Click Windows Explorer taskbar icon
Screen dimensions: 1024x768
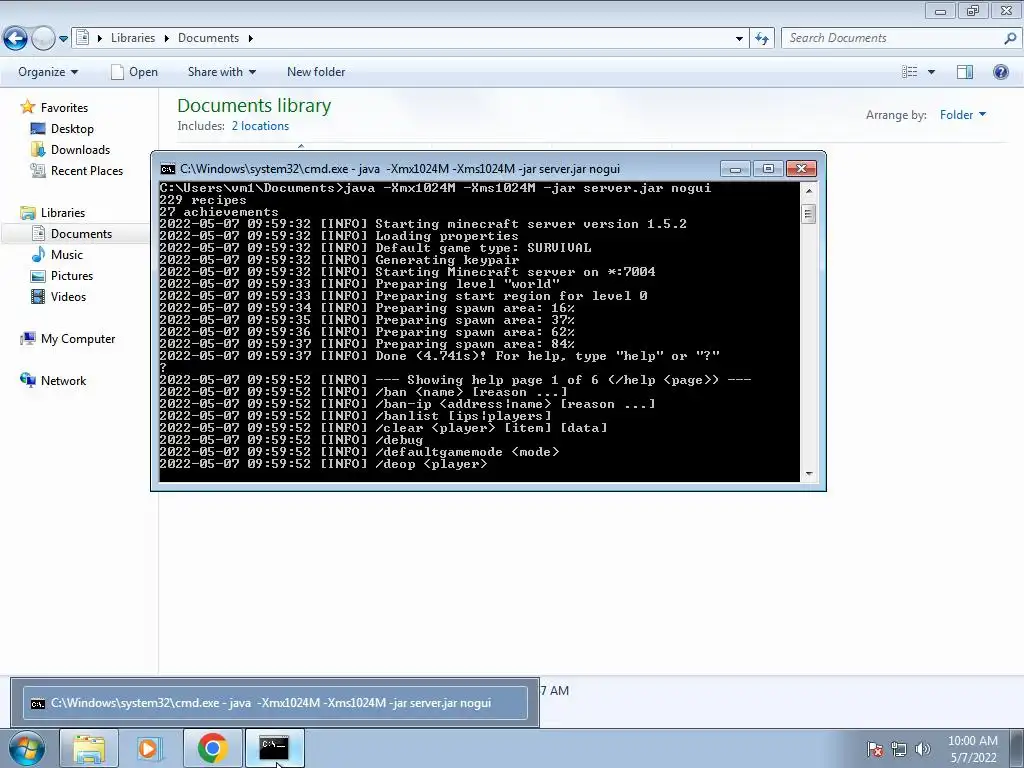point(89,749)
